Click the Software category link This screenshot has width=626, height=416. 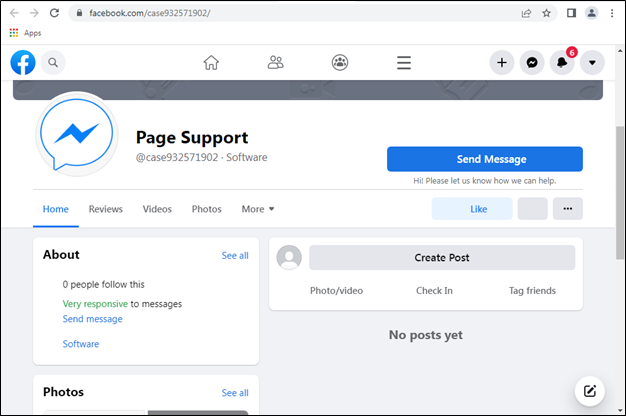pos(81,344)
